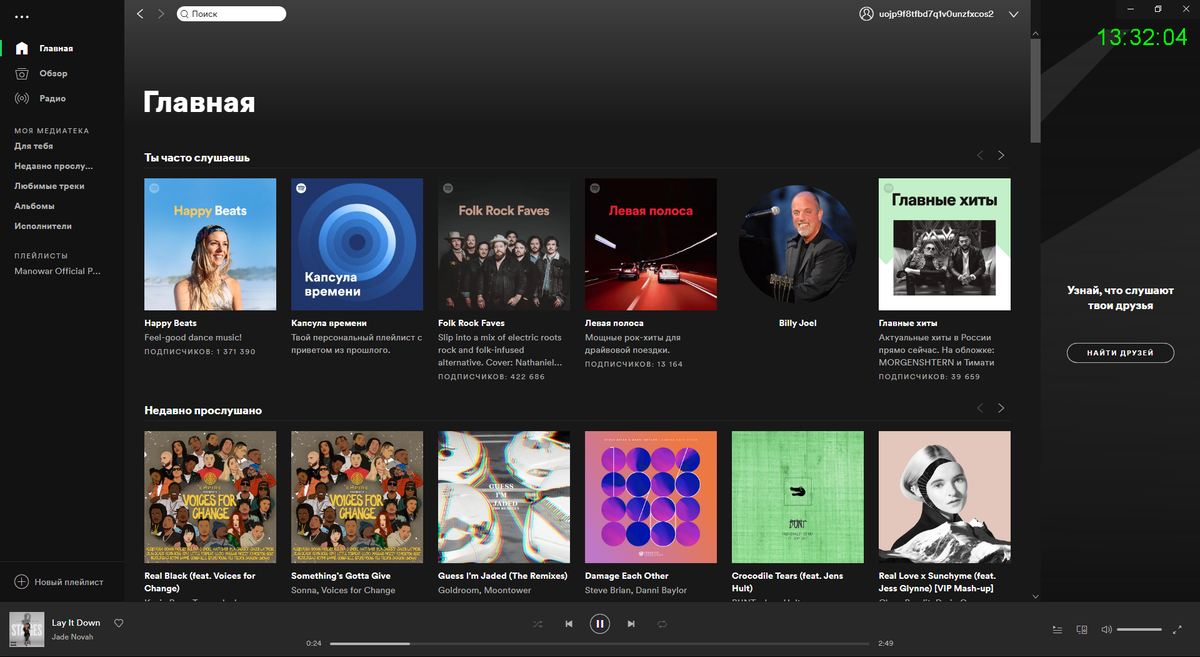
Task: Pause the current track
Action: pyautogui.click(x=600, y=624)
